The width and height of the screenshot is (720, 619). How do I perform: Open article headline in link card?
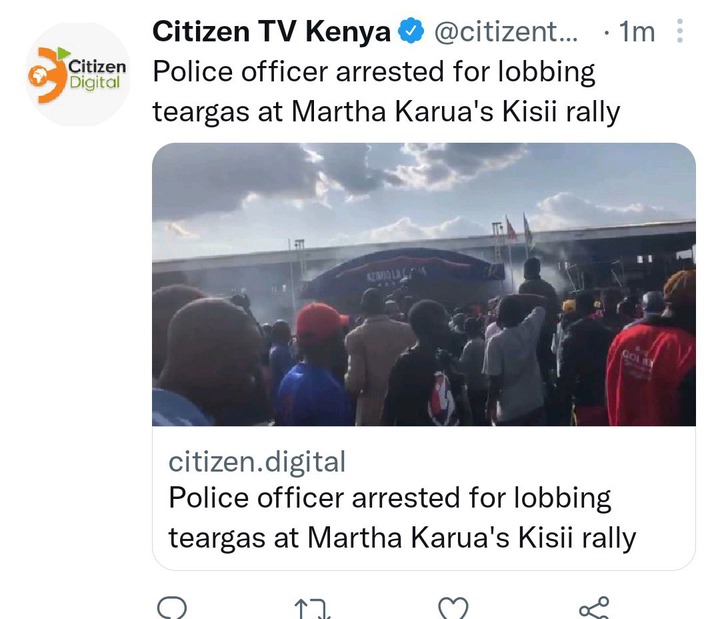(x=402, y=518)
